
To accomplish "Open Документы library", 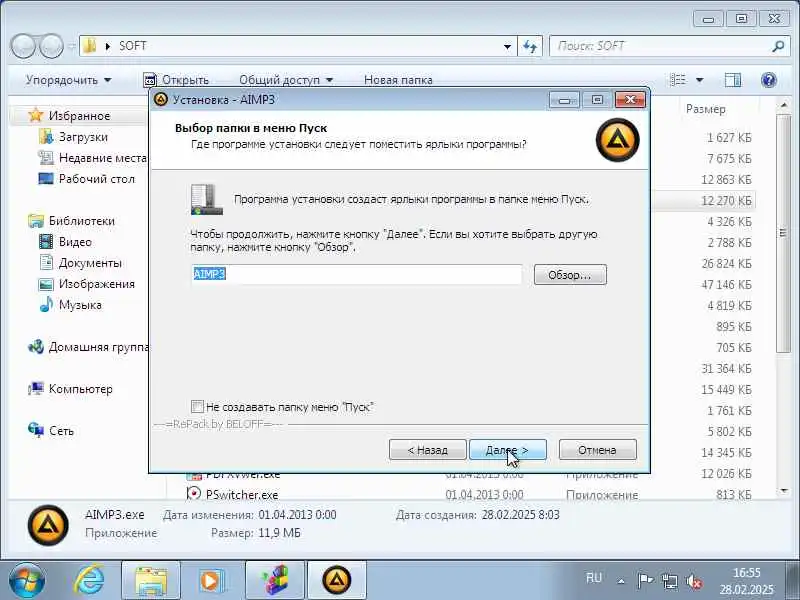I will [90, 263].
